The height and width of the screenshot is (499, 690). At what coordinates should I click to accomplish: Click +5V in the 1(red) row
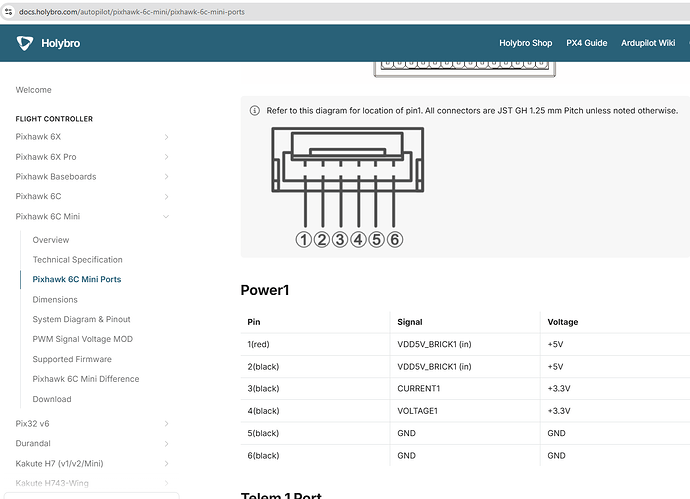555,344
